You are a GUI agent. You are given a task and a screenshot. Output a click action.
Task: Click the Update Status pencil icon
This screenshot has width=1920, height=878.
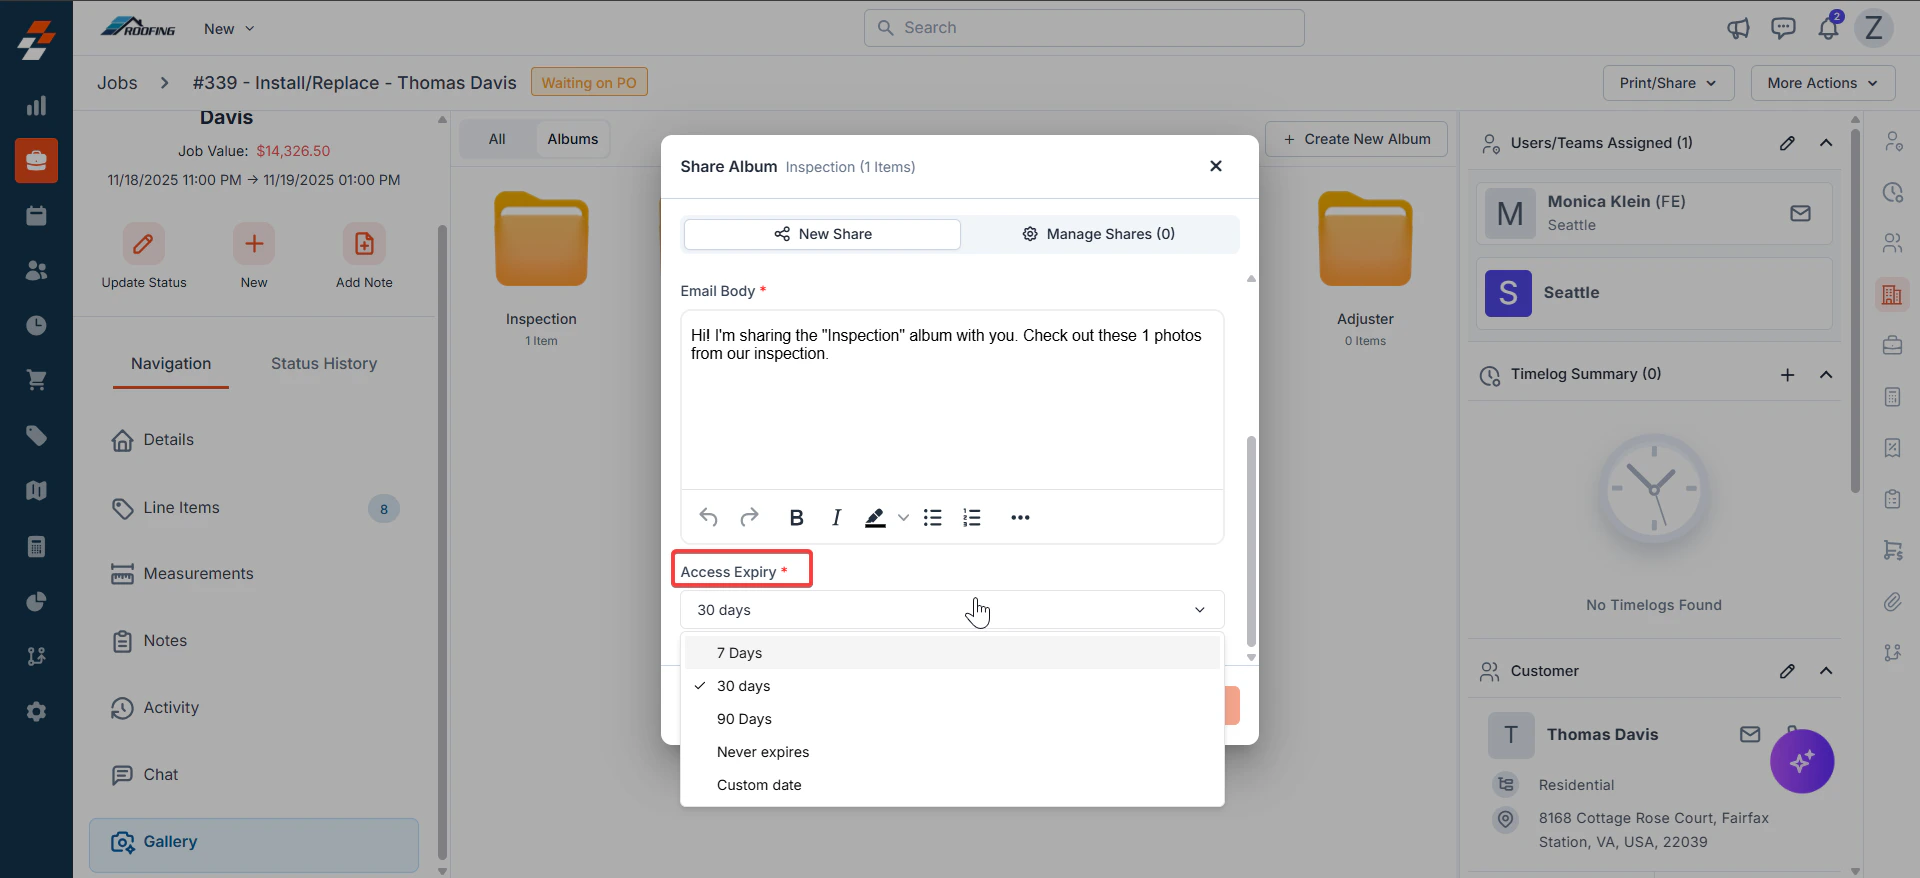pyautogui.click(x=144, y=243)
